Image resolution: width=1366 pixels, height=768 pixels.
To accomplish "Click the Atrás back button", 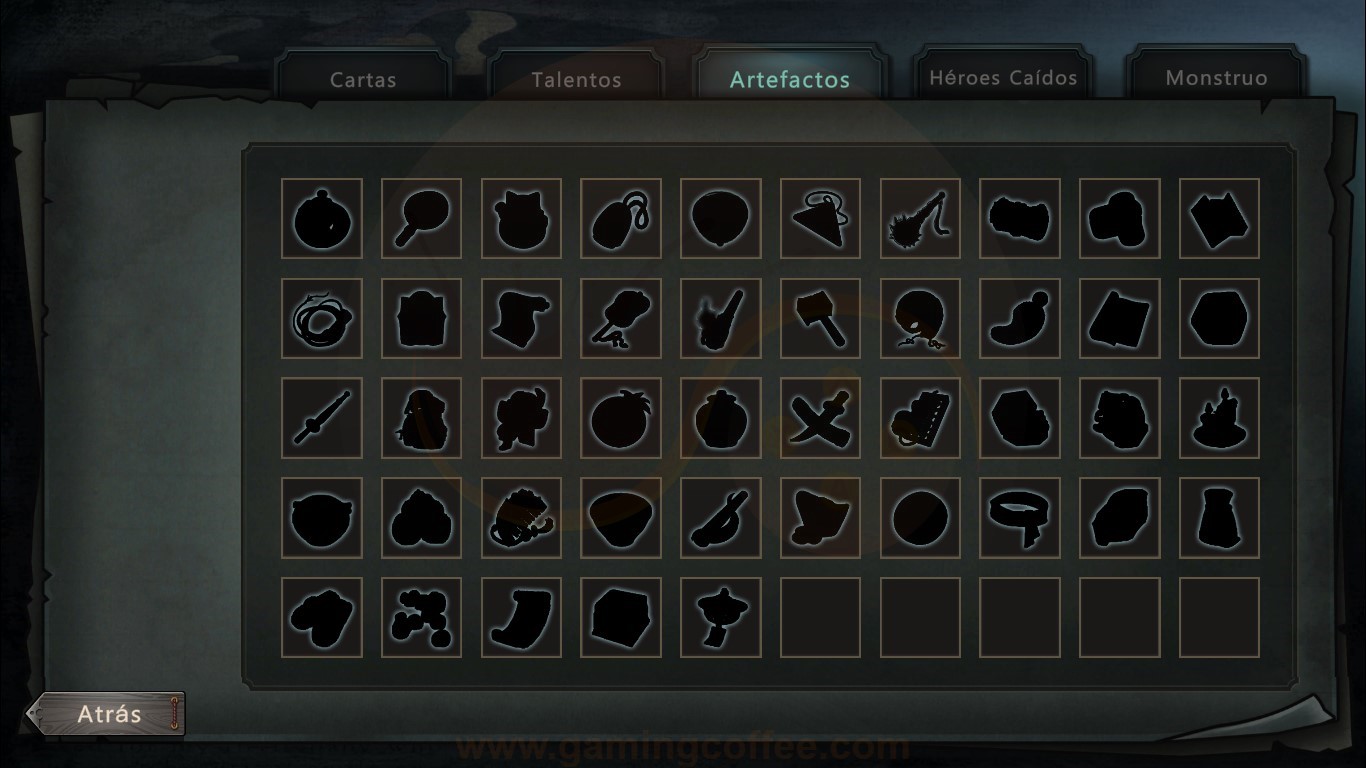I will [x=107, y=714].
